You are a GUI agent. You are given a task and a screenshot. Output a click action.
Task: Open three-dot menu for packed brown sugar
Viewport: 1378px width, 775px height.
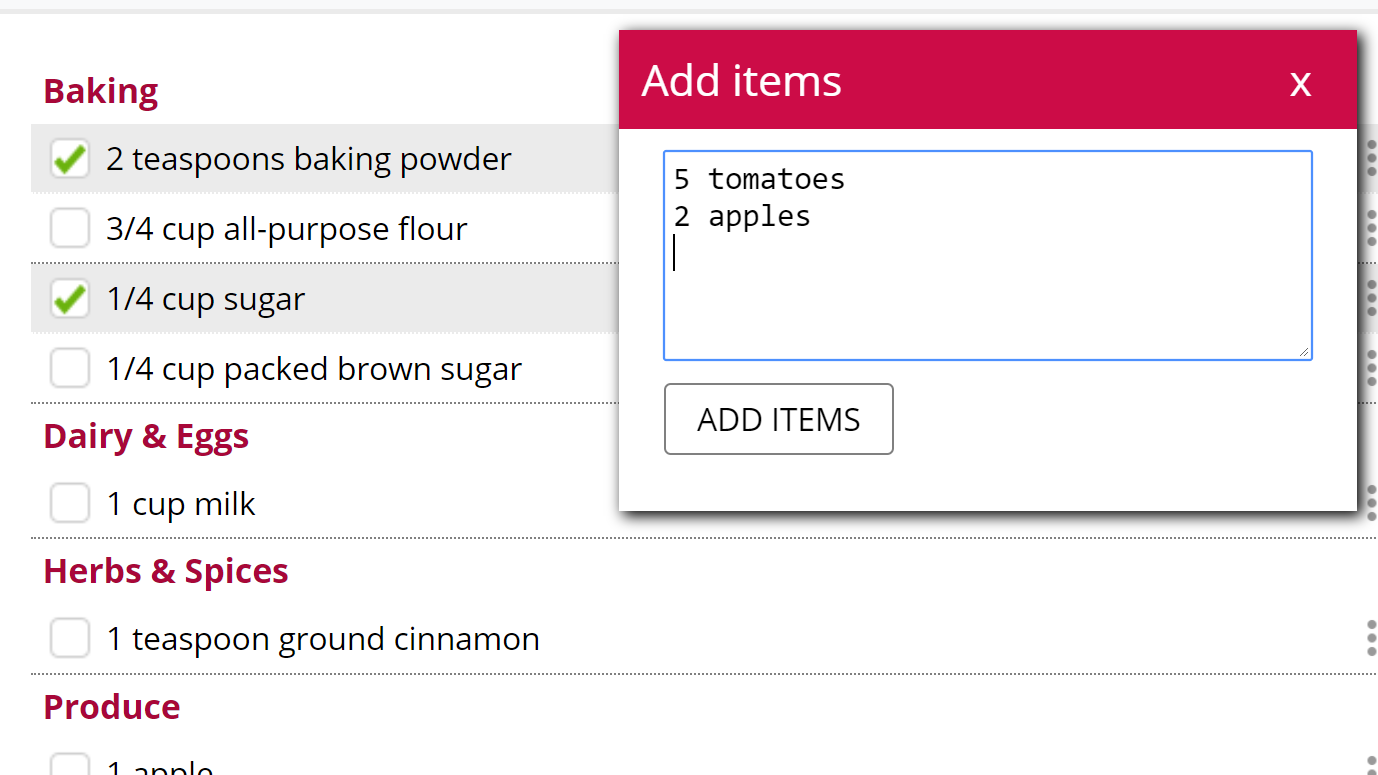coord(1371,368)
